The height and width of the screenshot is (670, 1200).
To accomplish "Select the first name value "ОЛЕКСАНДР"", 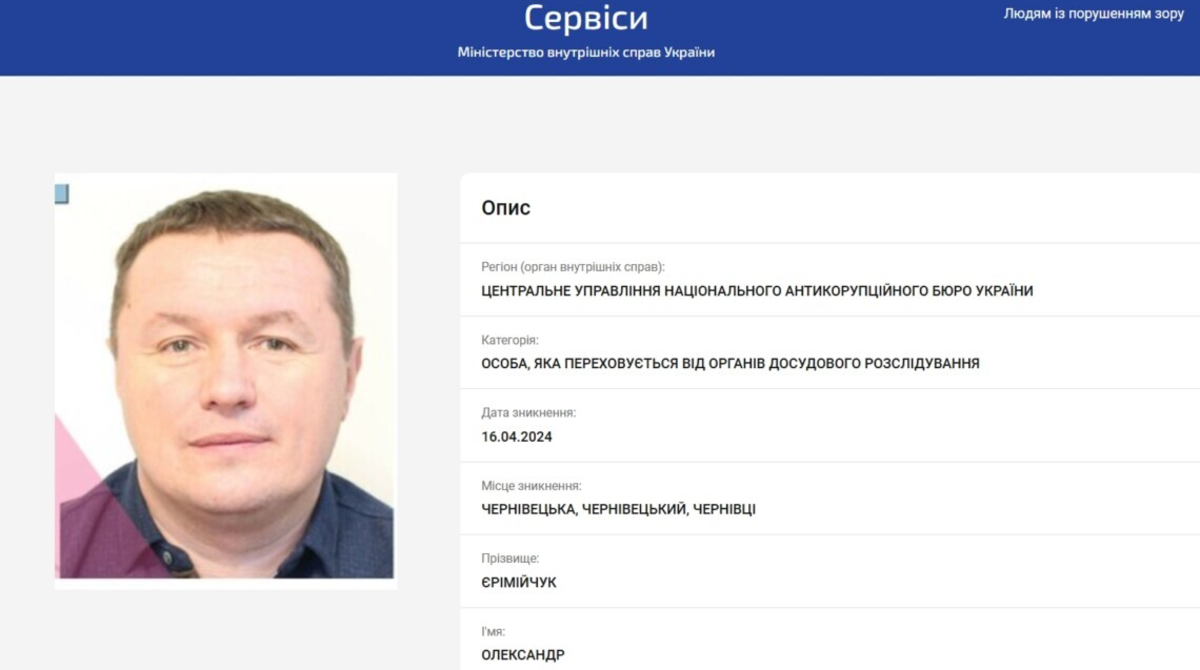I will pyautogui.click(x=523, y=655).
